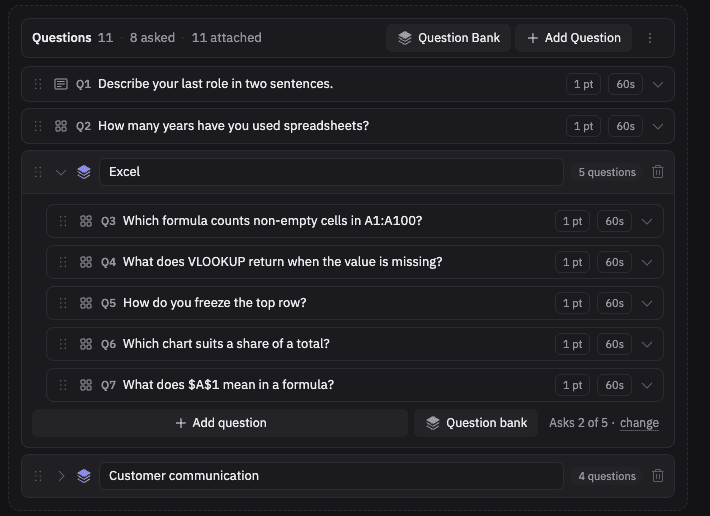Expand the $A$1 question Q7 chevron
Image resolution: width=710 pixels, height=516 pixels.
[x=647, y=385]
